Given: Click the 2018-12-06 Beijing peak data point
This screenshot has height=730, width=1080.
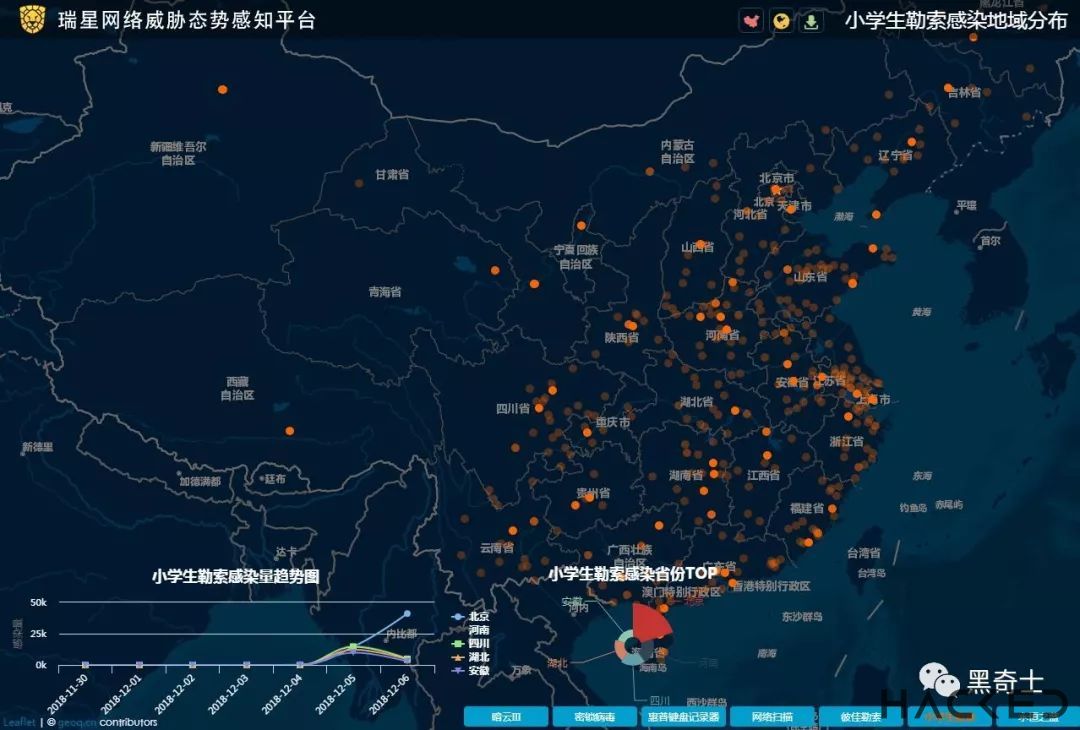Looking at the screenshot, I should click(x=407, y=614).
